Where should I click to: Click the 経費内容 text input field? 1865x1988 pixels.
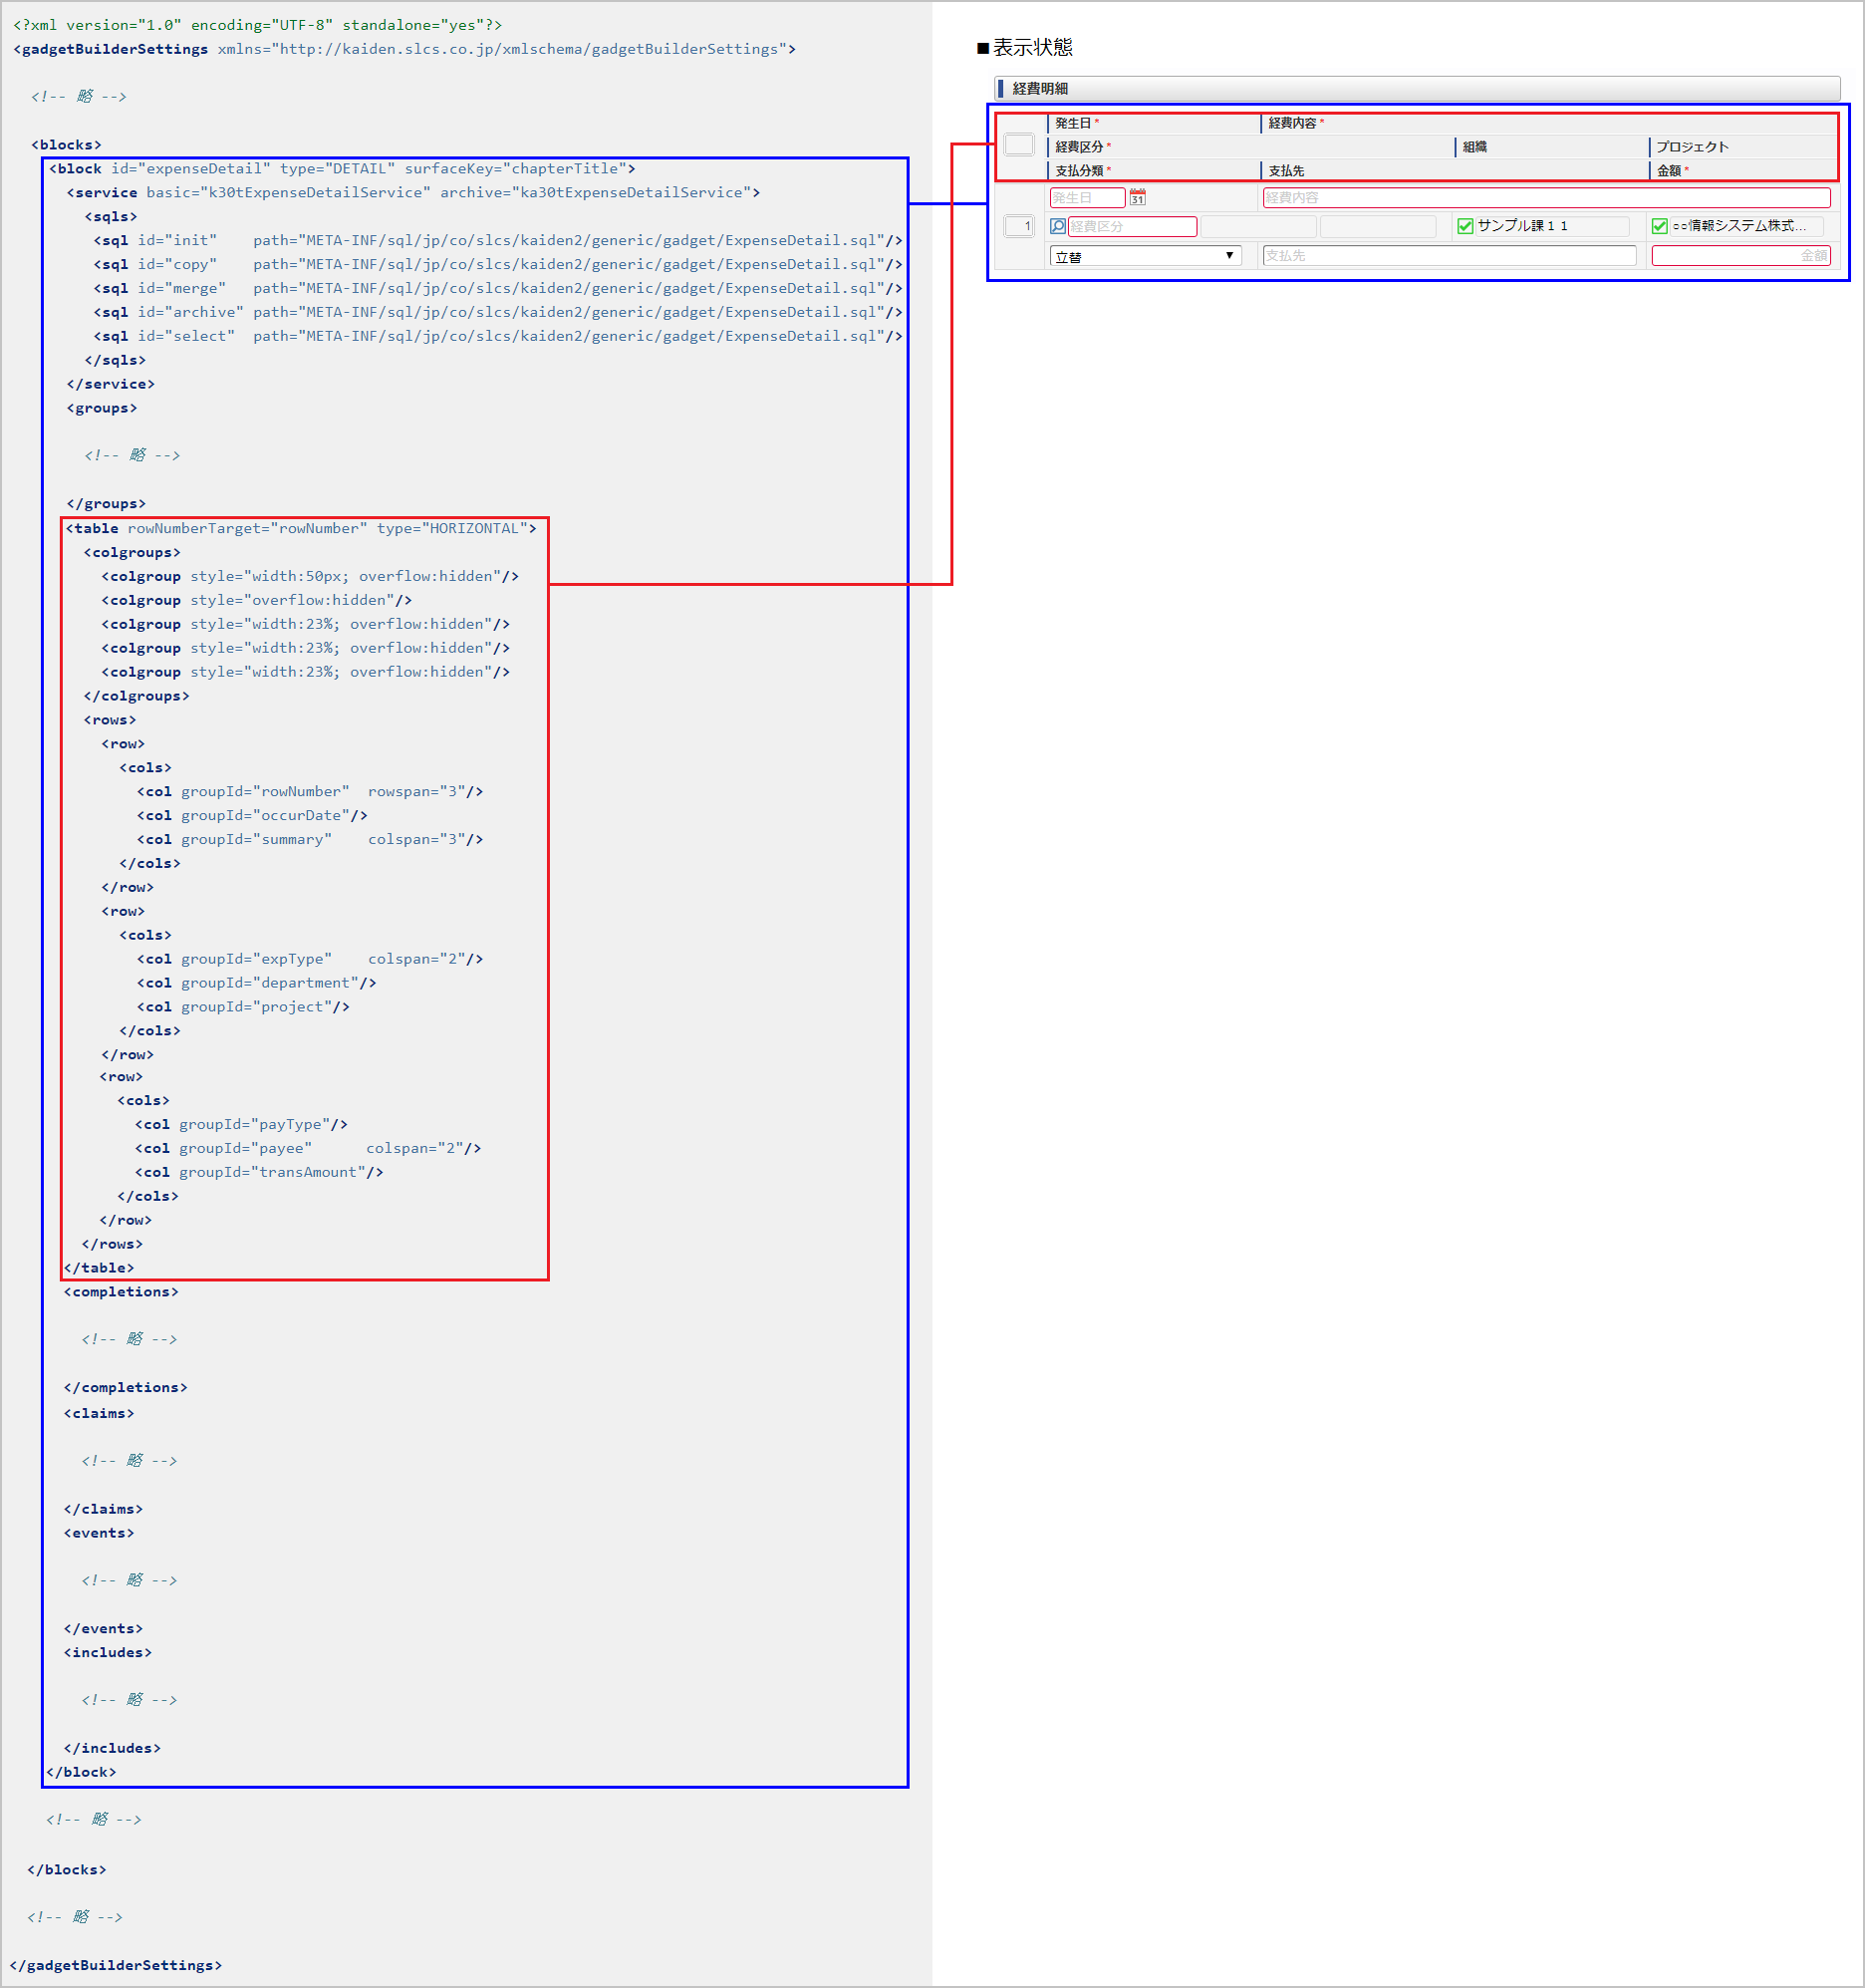pyautogui.click(x=1546, y=197)
